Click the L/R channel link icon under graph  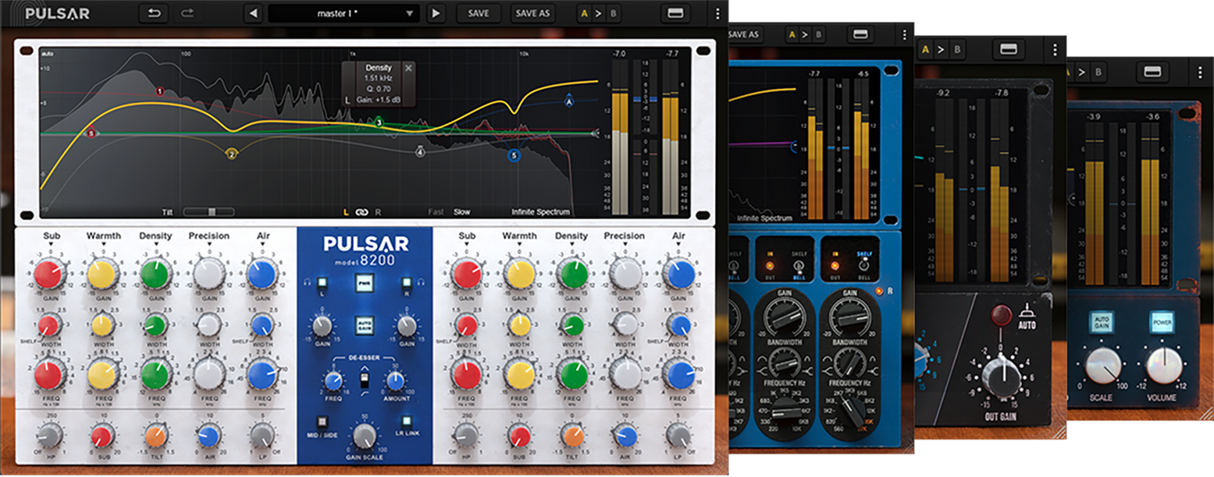tap(361, 212)
